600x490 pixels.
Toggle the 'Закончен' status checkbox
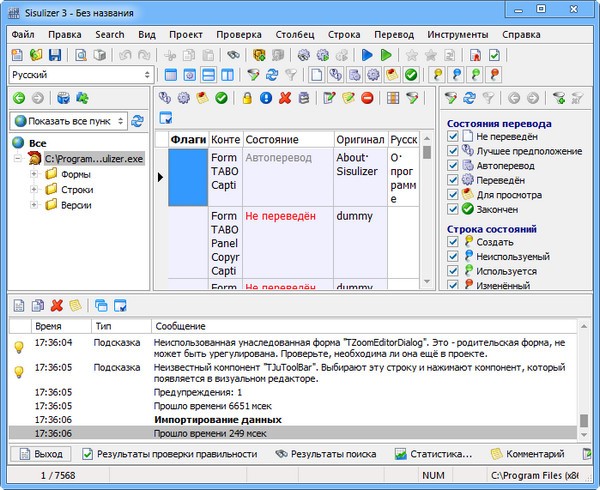453,209
